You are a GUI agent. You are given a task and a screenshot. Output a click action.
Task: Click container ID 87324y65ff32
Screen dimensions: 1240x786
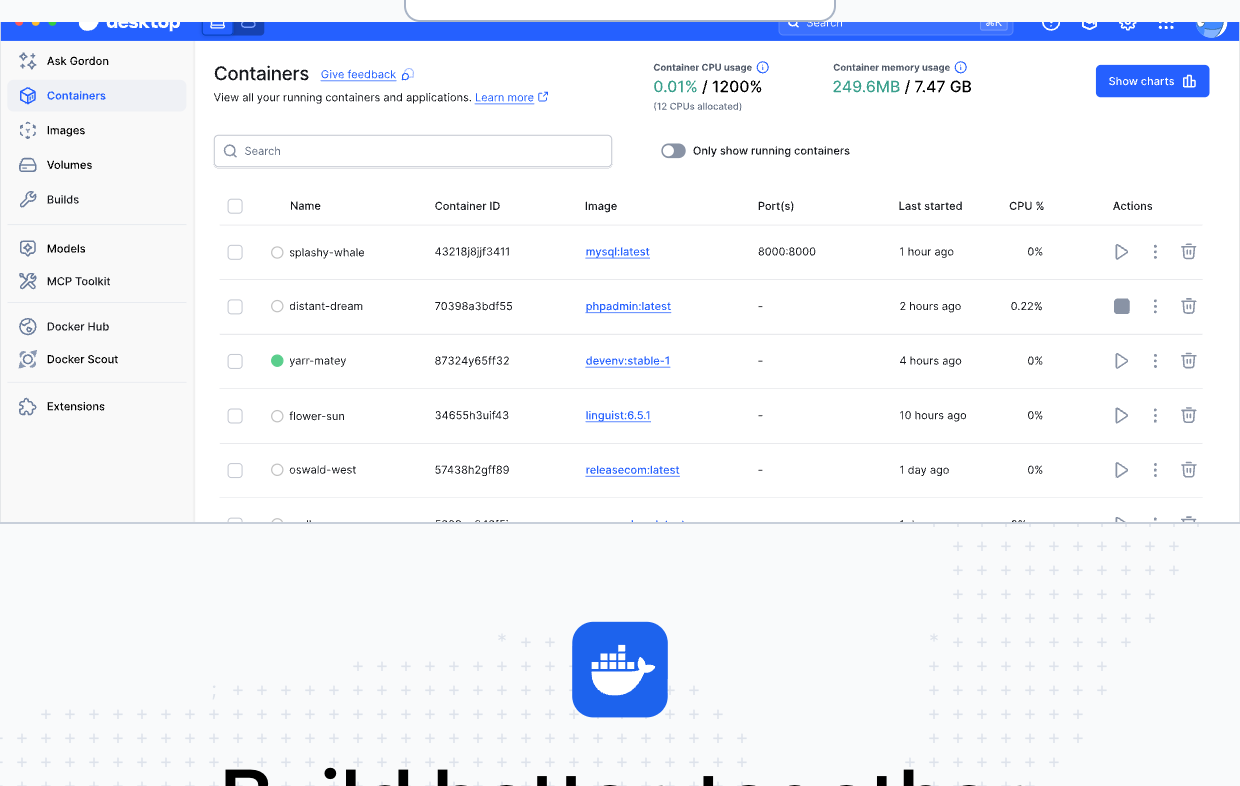click(x=472, y=361)
